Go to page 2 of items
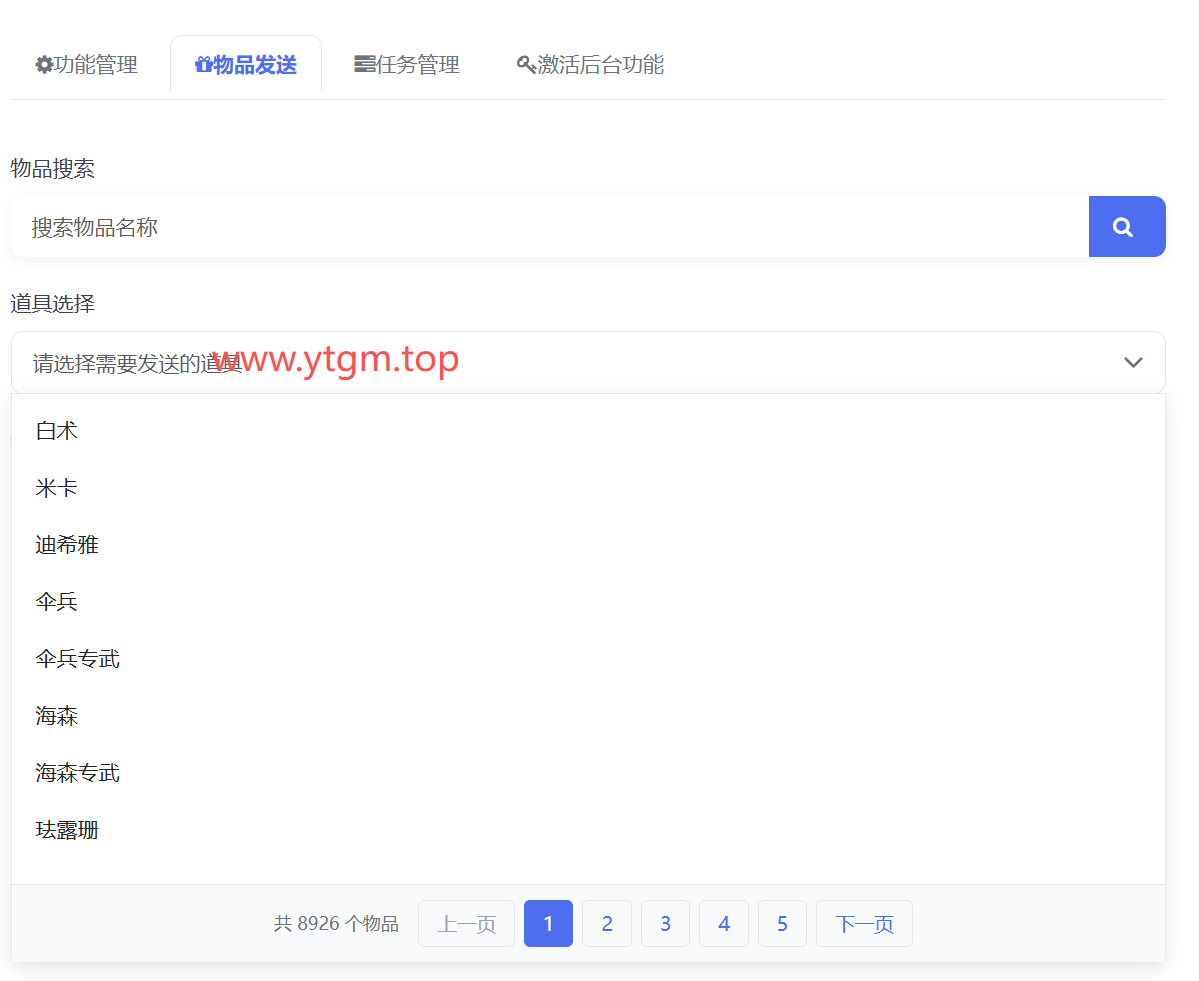 (x=606, y=923)
